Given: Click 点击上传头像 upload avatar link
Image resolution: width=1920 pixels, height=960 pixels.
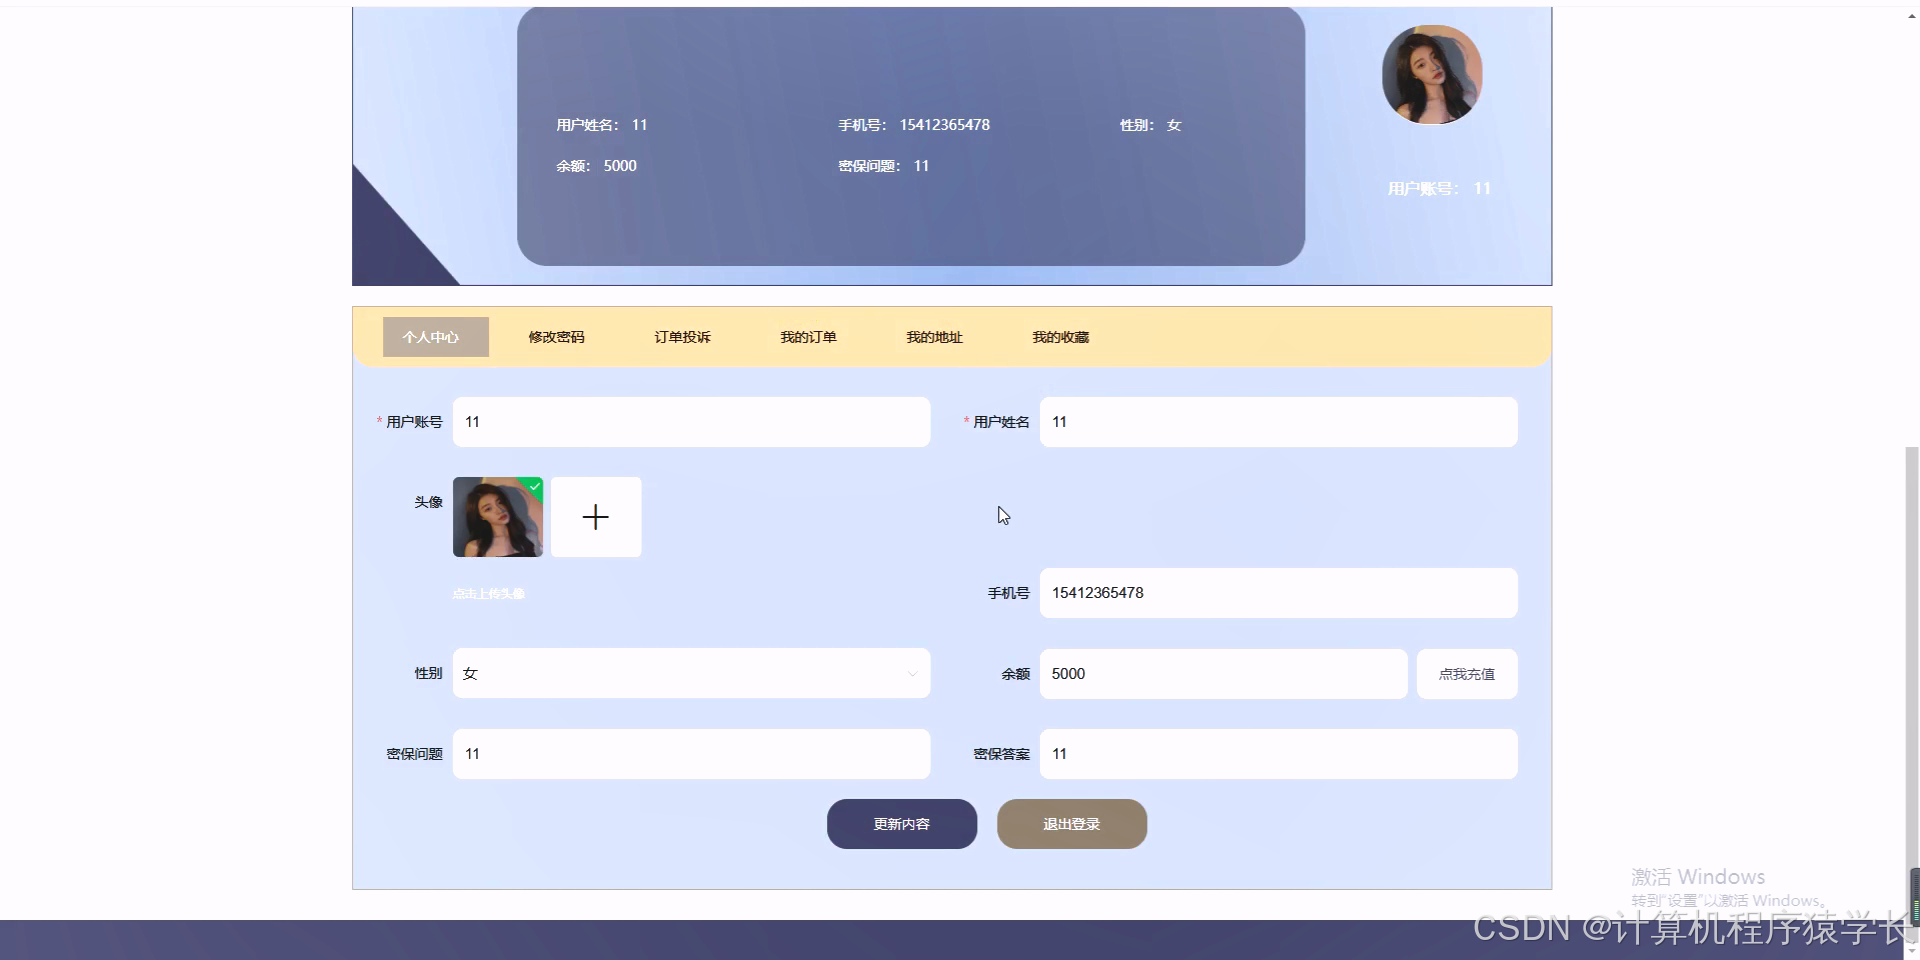Looking at the screenshot, I should (489, 592).
